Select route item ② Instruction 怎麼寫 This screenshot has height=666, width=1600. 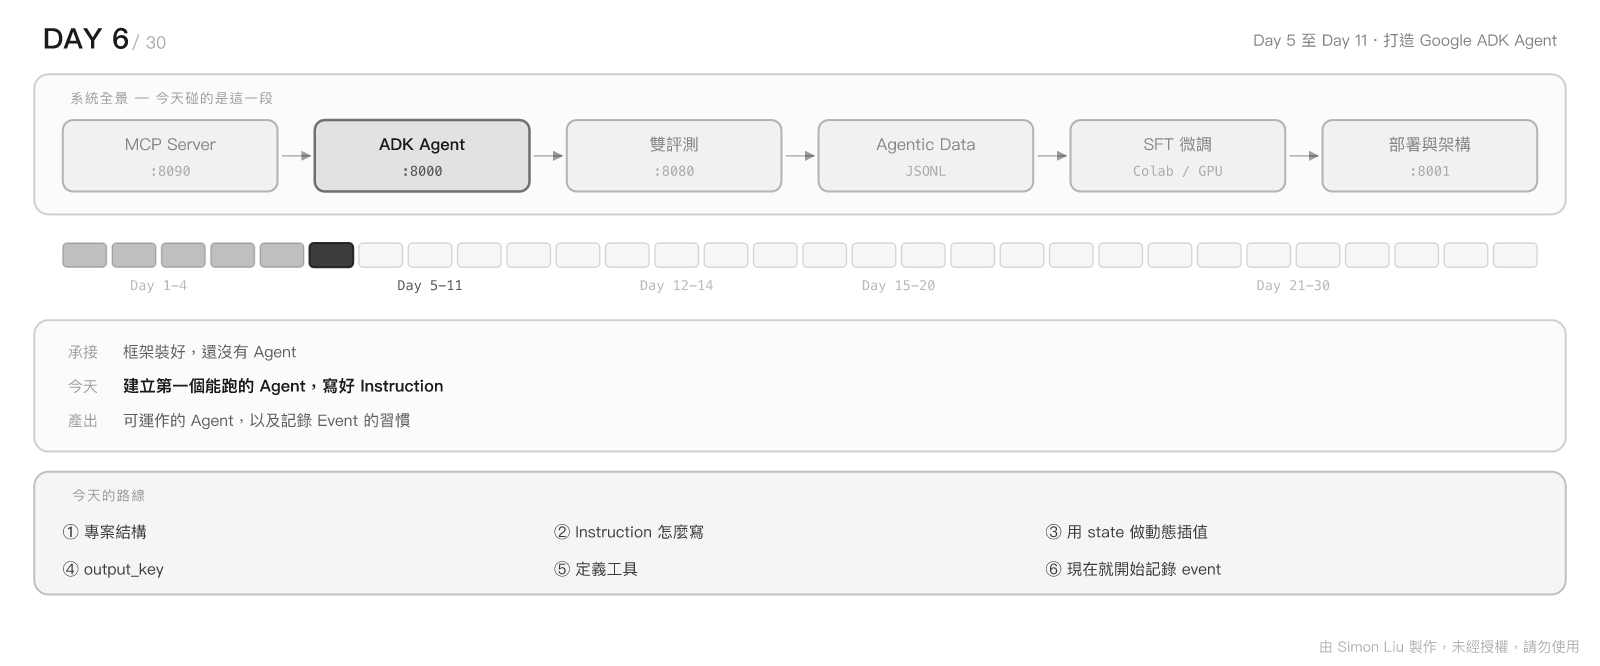click(629, 532)
